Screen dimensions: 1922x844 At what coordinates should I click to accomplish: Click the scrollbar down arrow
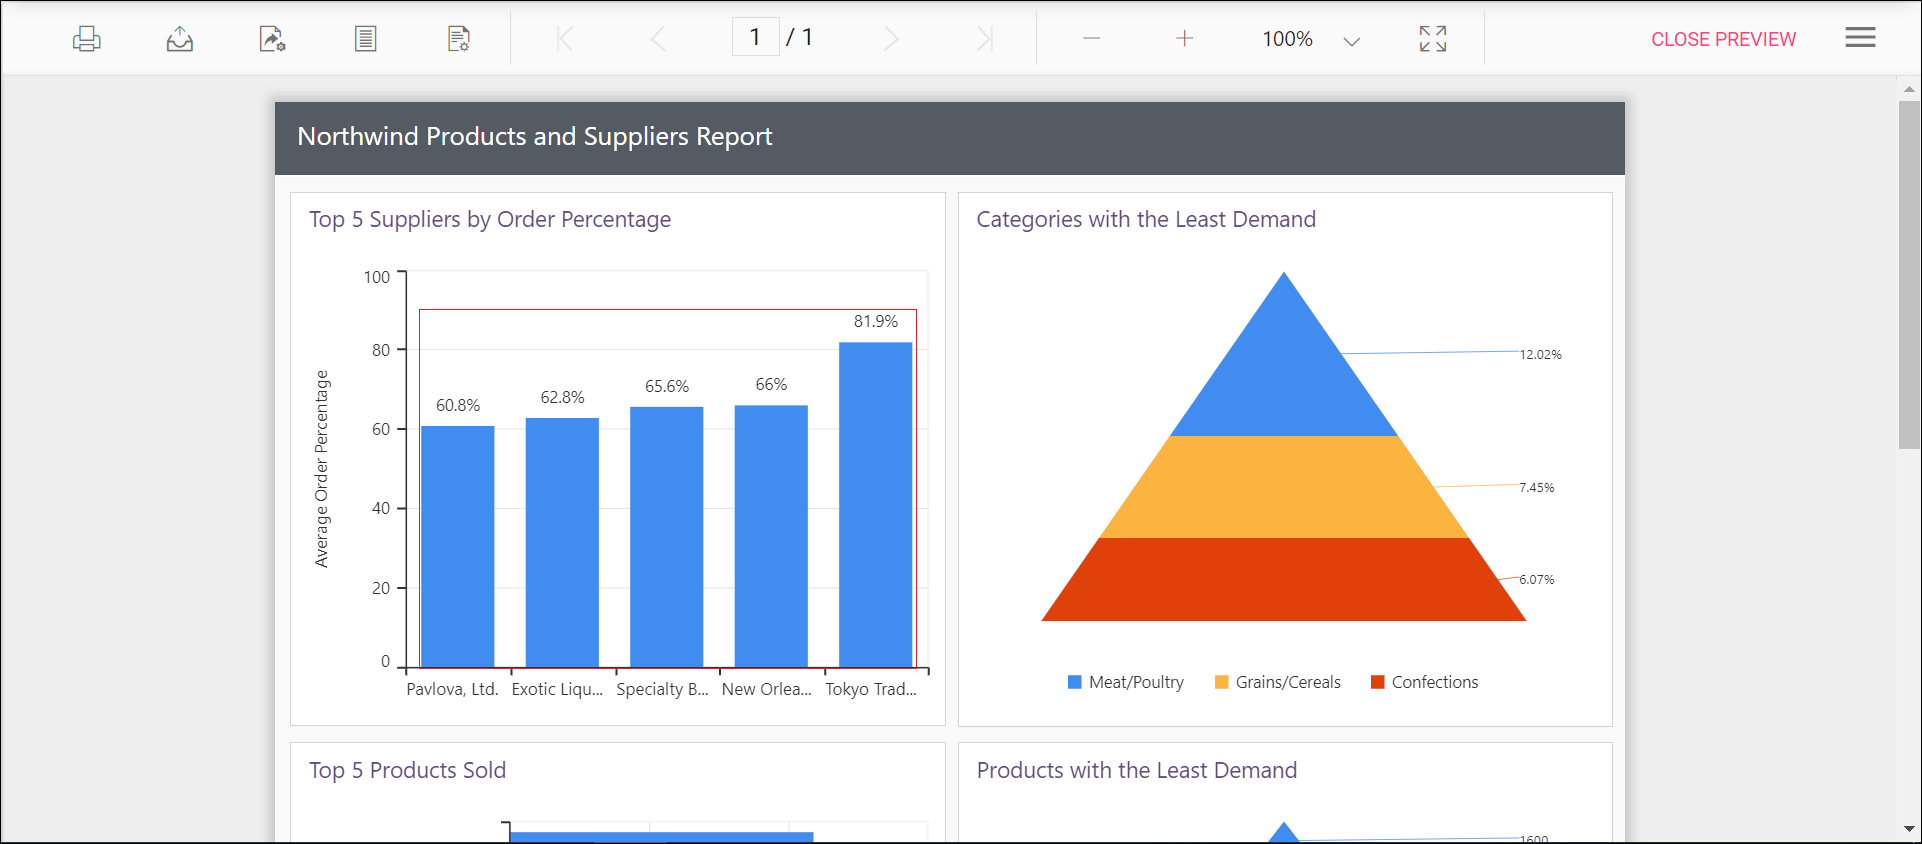[x=1909, y=829]
